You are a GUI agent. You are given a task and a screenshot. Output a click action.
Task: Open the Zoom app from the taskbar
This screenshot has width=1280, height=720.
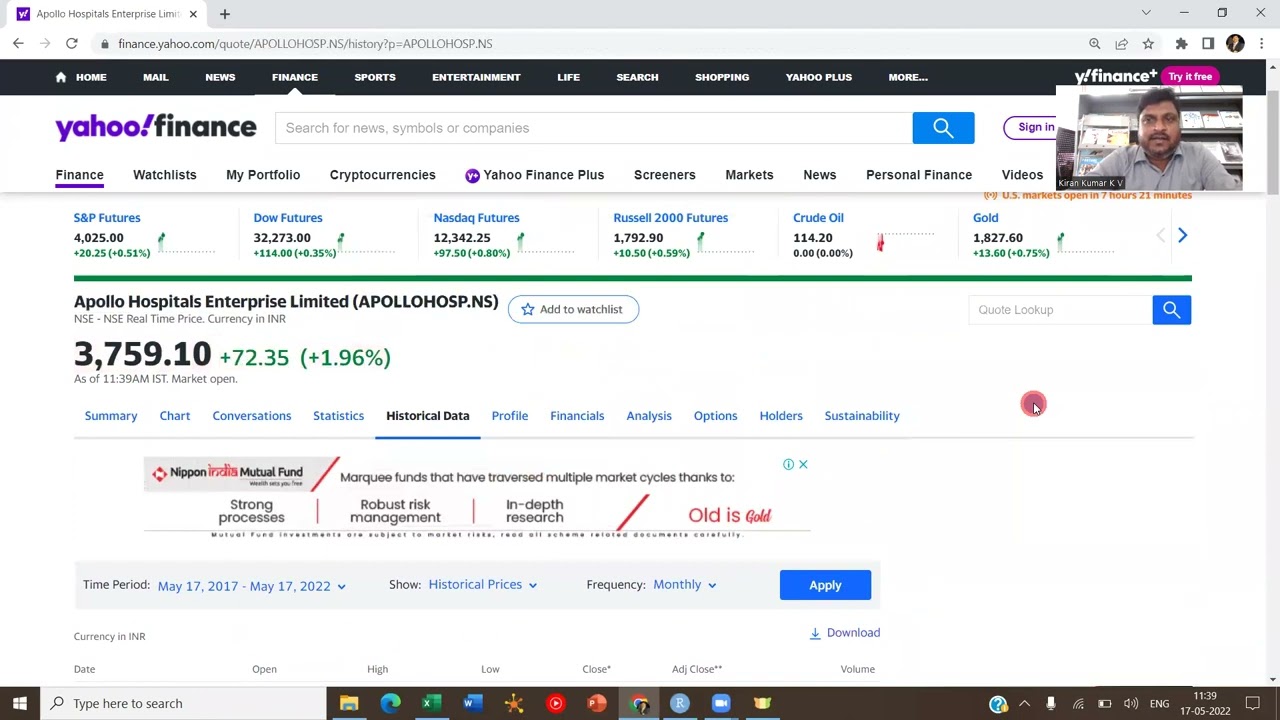pyautogui.click(x=721, y=703)
